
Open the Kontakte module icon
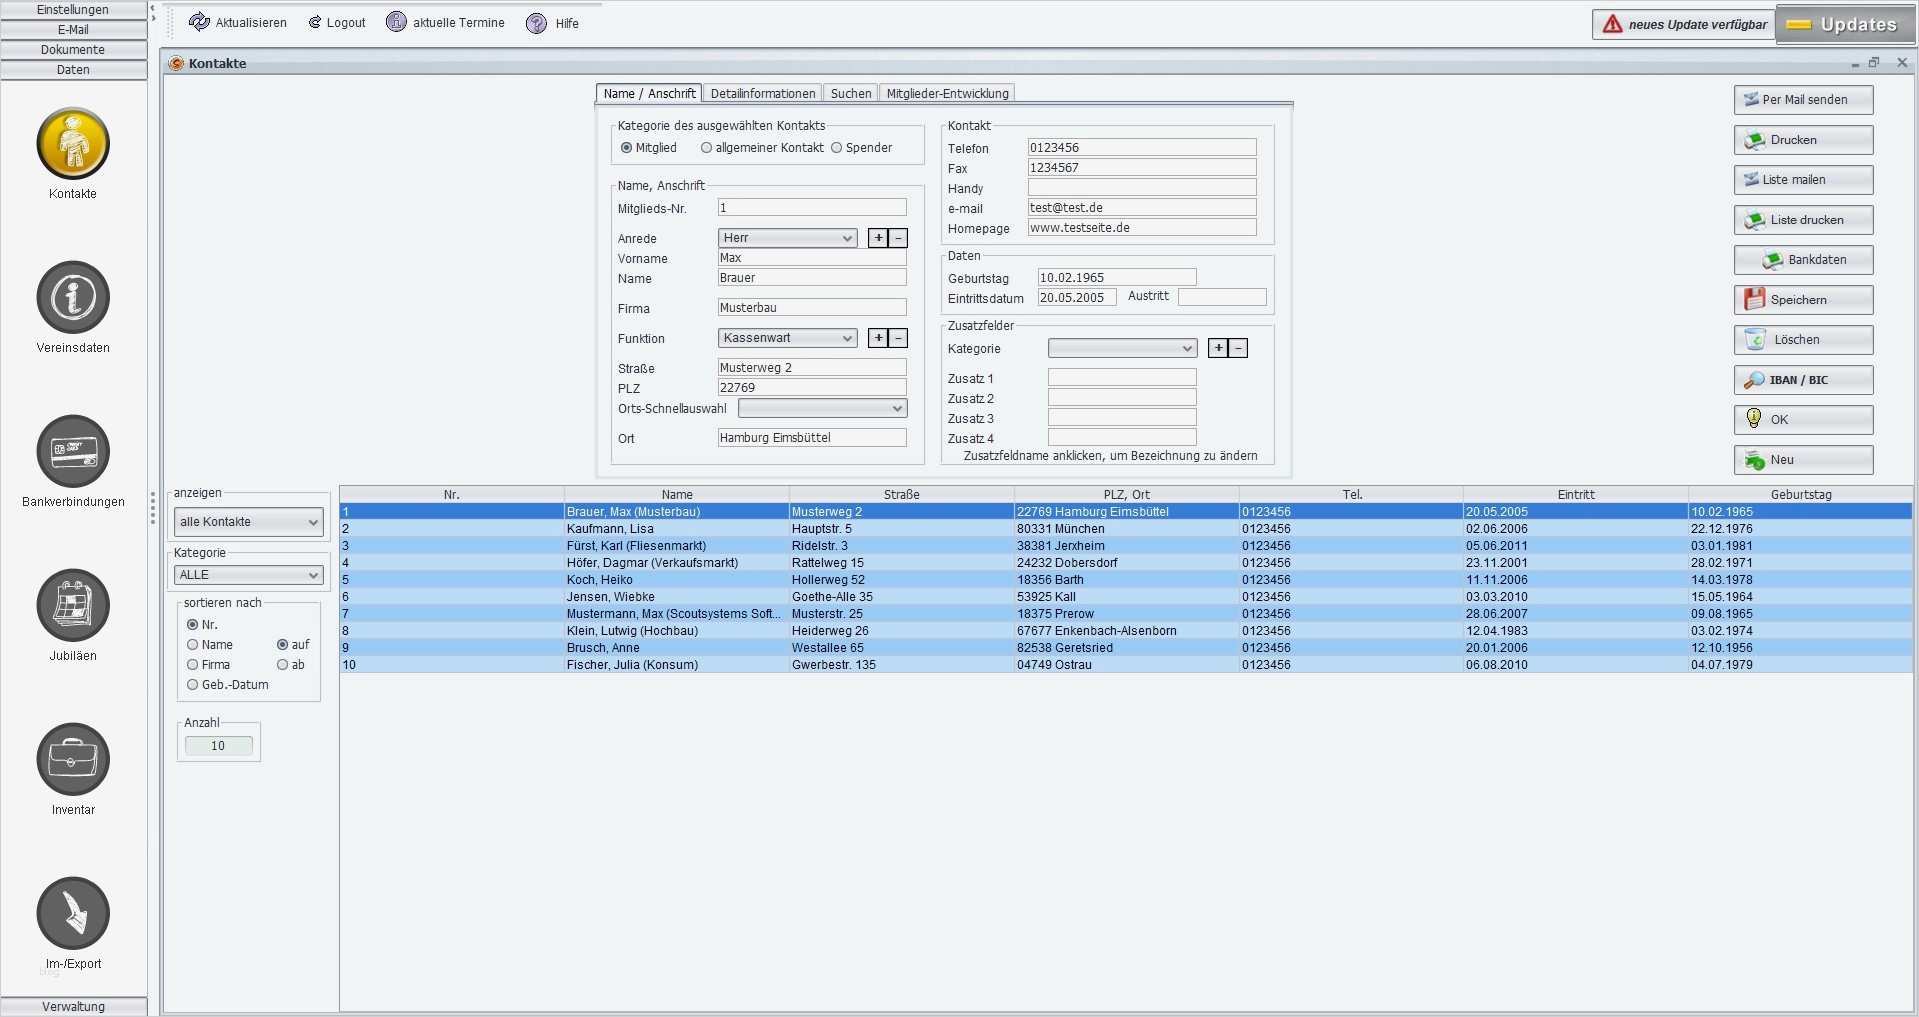73,144
